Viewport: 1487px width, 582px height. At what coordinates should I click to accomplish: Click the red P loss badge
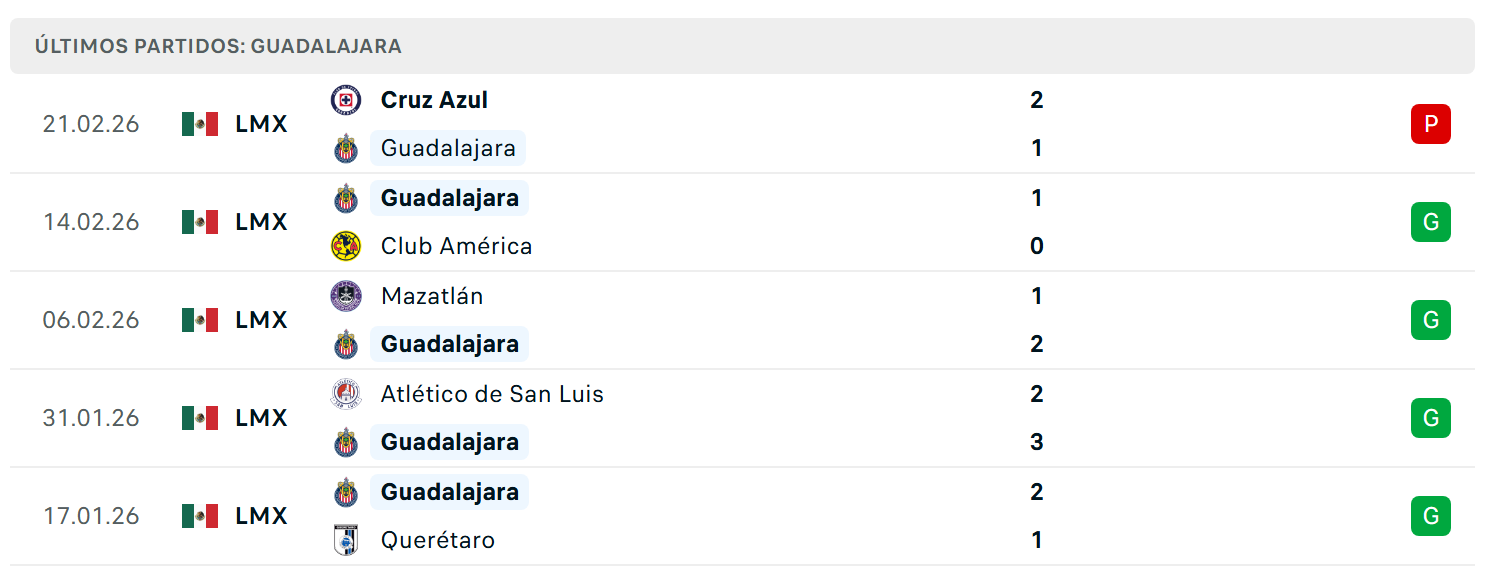[1431, 124]
